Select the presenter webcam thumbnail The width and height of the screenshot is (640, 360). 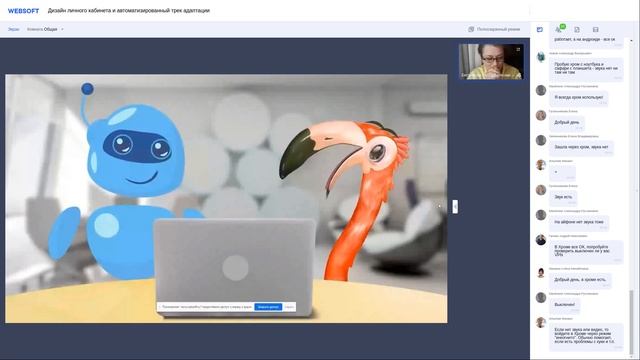pyautogui.click(x=491, y=62)
